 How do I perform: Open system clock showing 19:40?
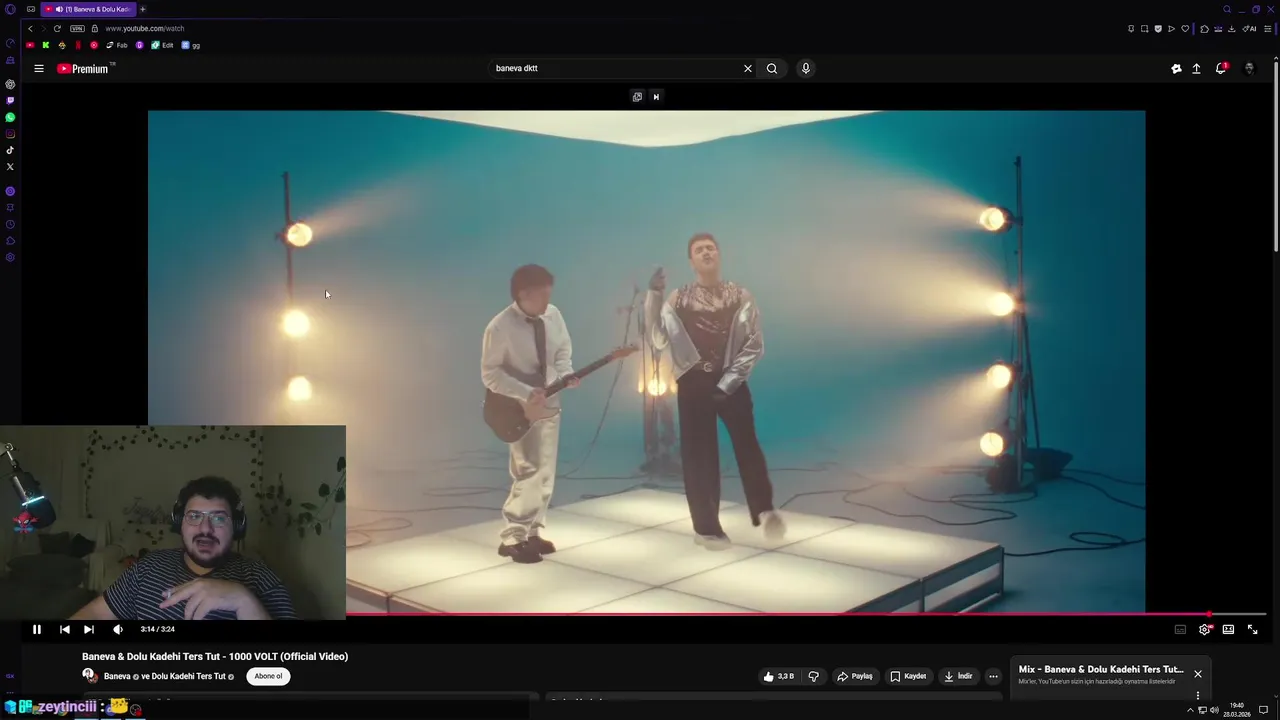1237,706
